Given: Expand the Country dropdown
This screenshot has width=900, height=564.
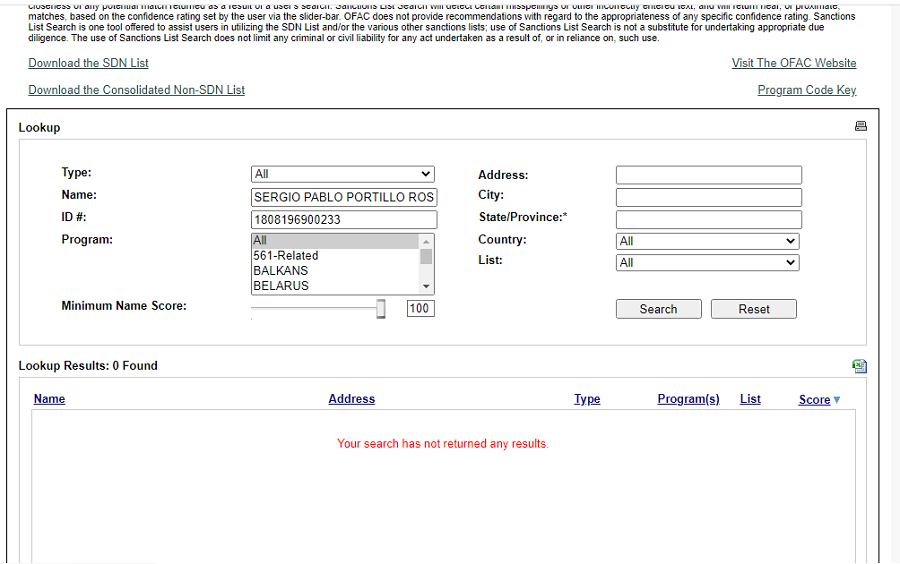Looking at the screenshot, I should point(707,241).
